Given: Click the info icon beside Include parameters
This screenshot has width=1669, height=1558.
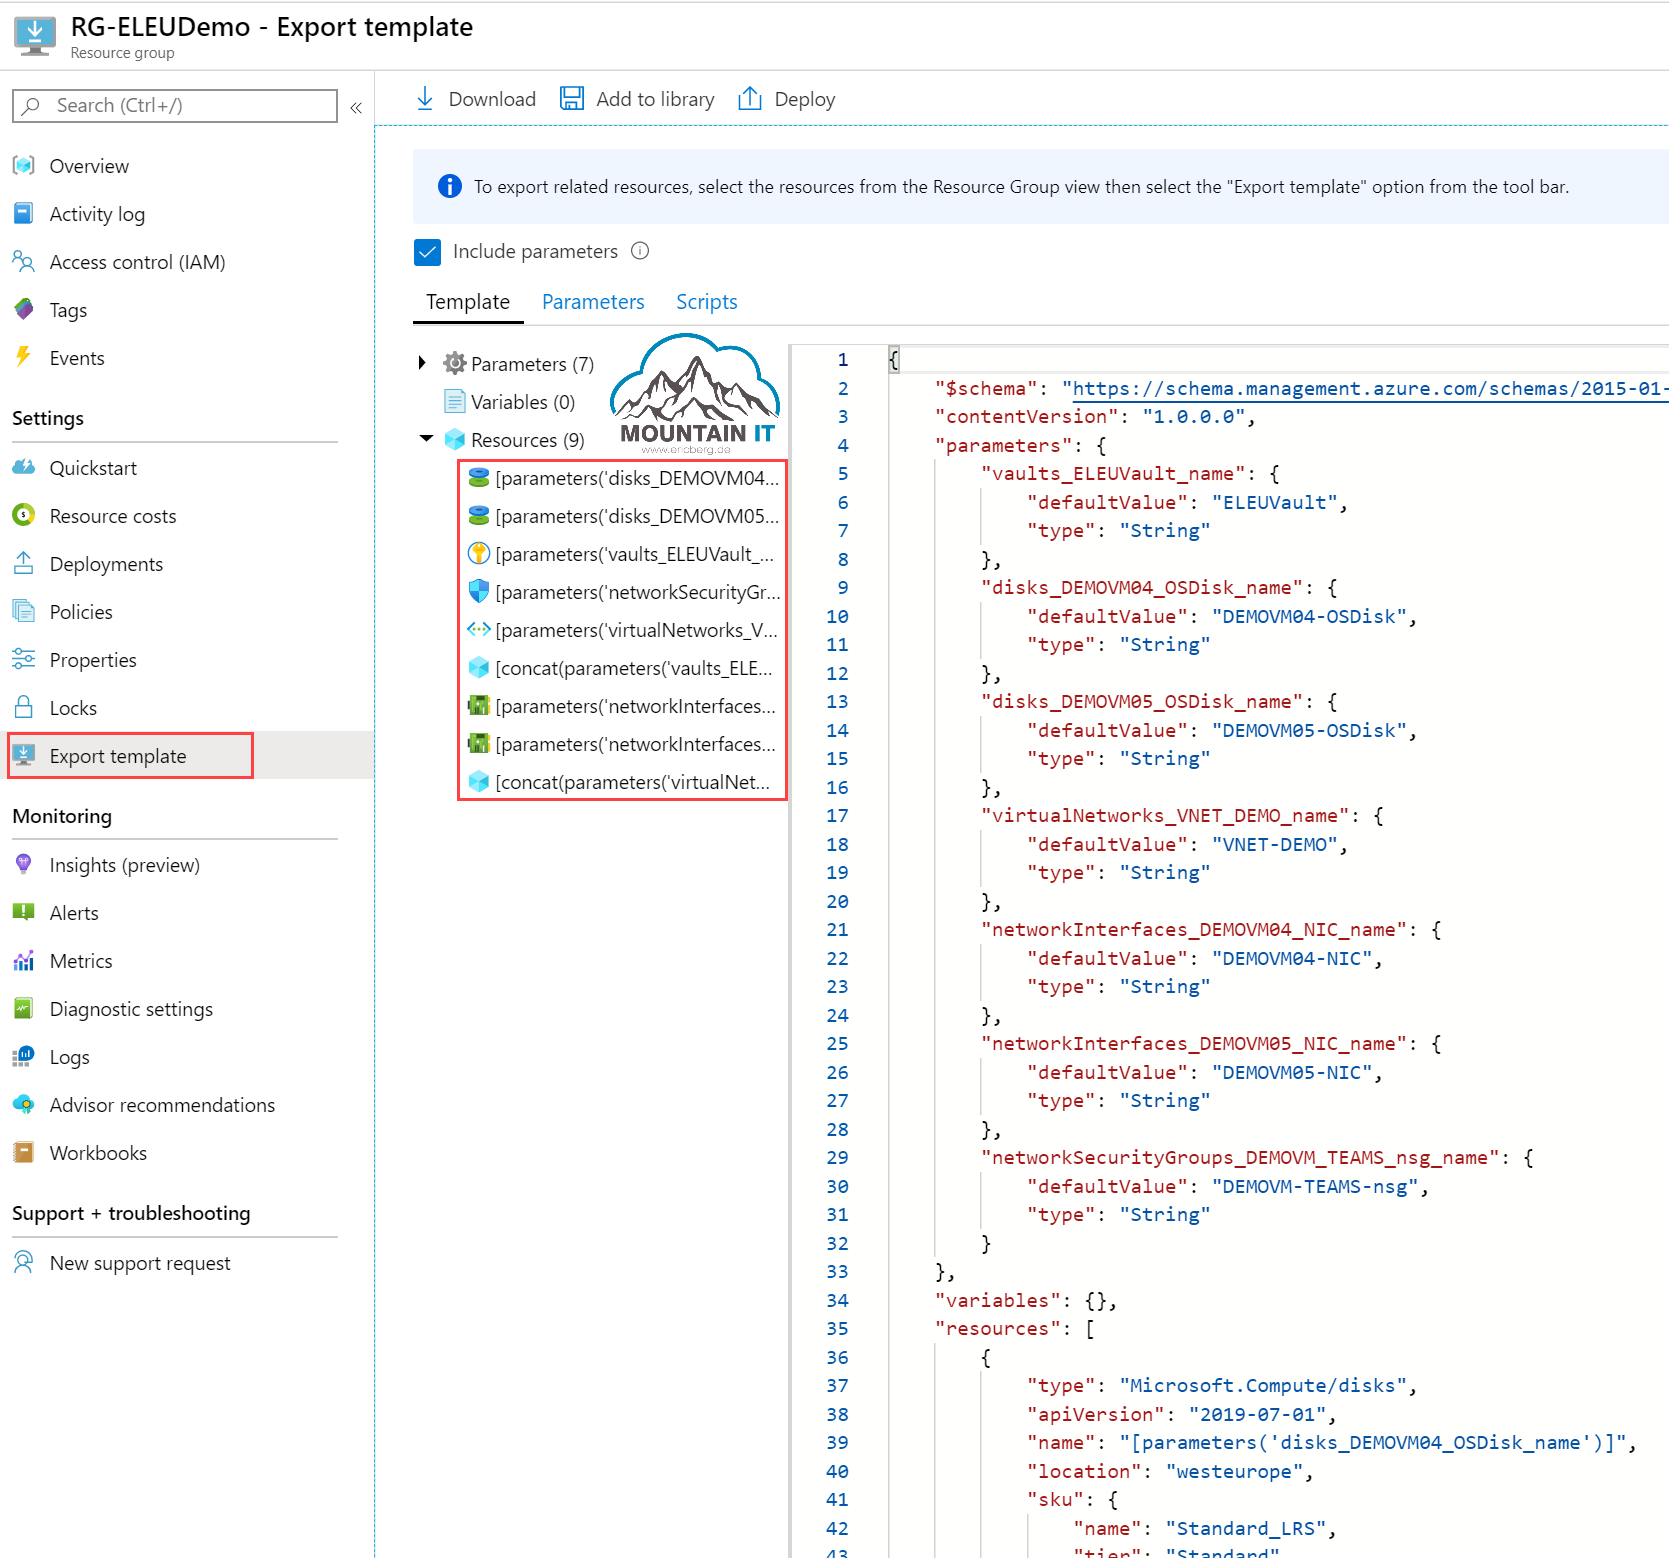Looking at the screenshot, I should (640, 251).
